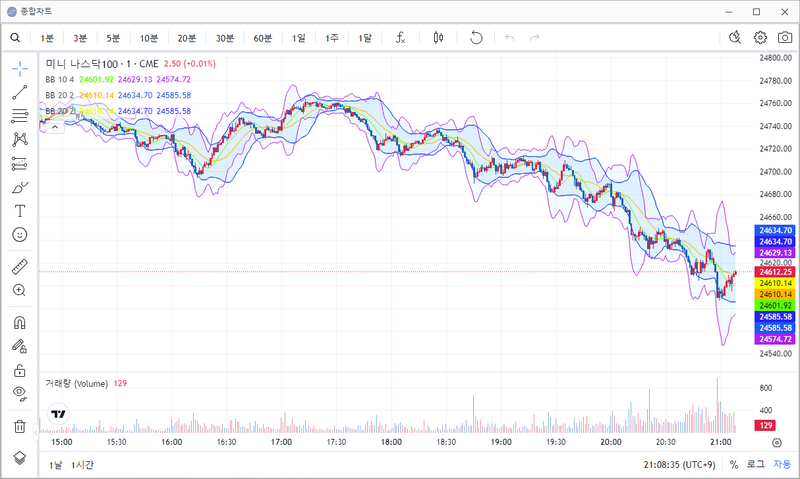The image size is (800, 479).
Task: Remove drawings with the trash icon
Action: coord(19,426)
